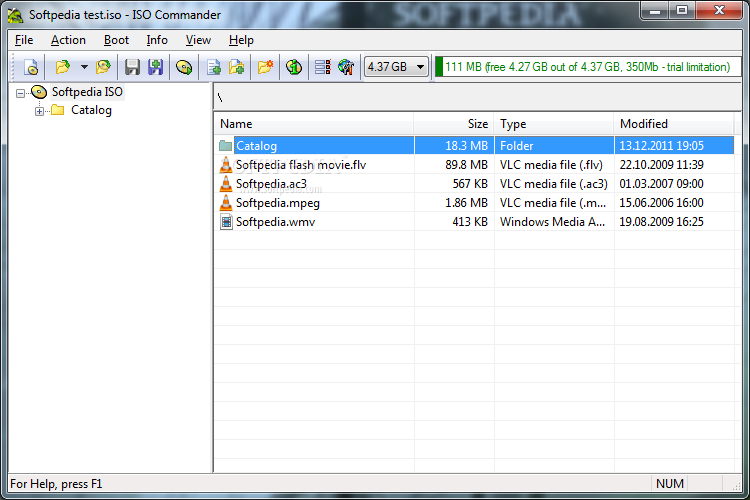Screen dimensions: 750x500
Task: Select Catalog folder in the tree
Action: coord(91,110)
